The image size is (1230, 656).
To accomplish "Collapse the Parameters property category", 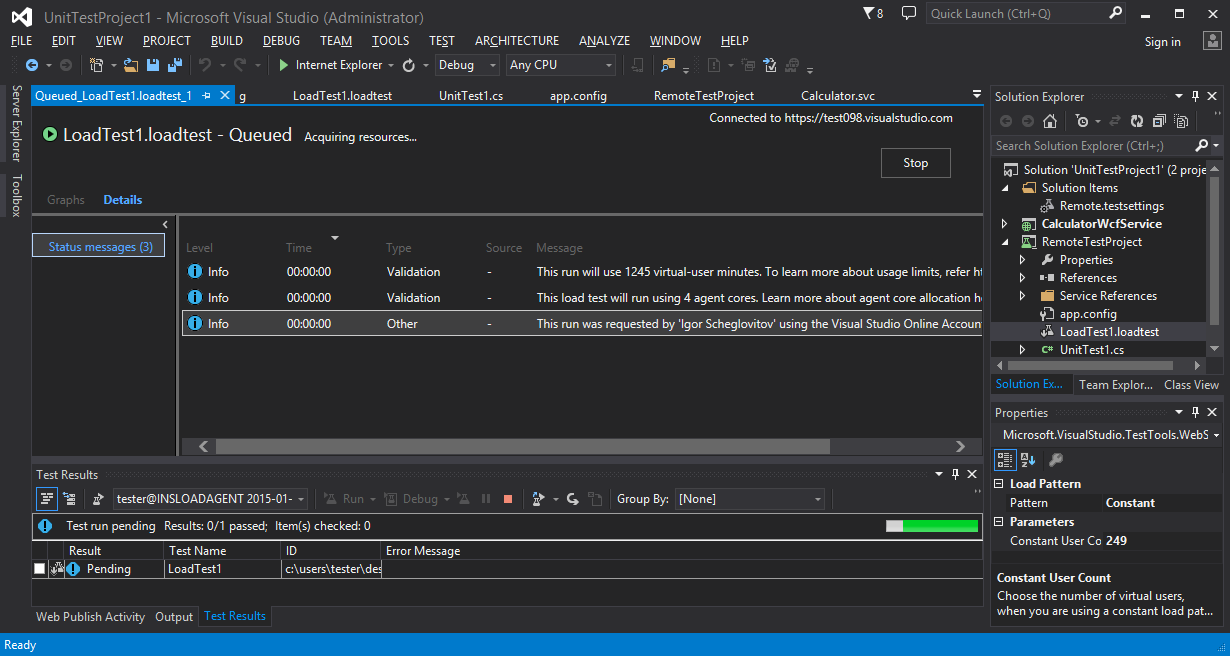I will [x=1000, y=522].
